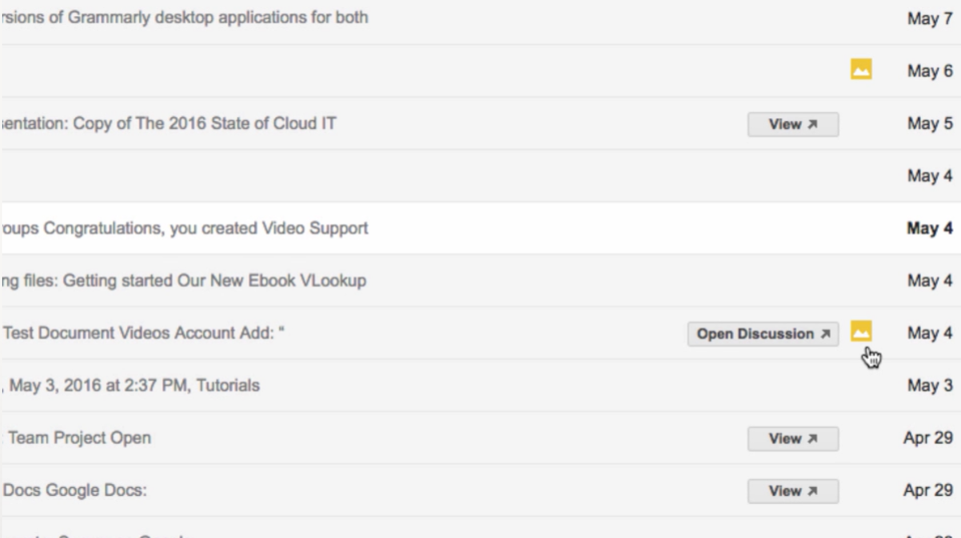Click the arrow icon inside Open Discussion button
The width and height of the screenshot is (961, 538).
click(x=826, y=334)
